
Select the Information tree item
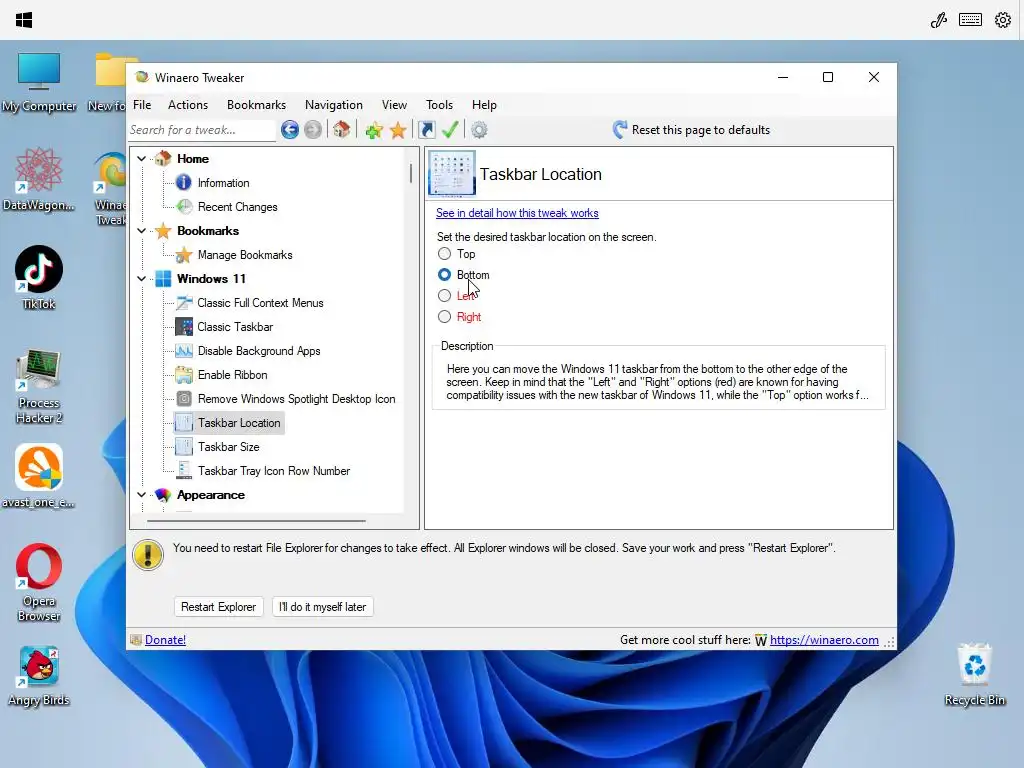(223, 183)
